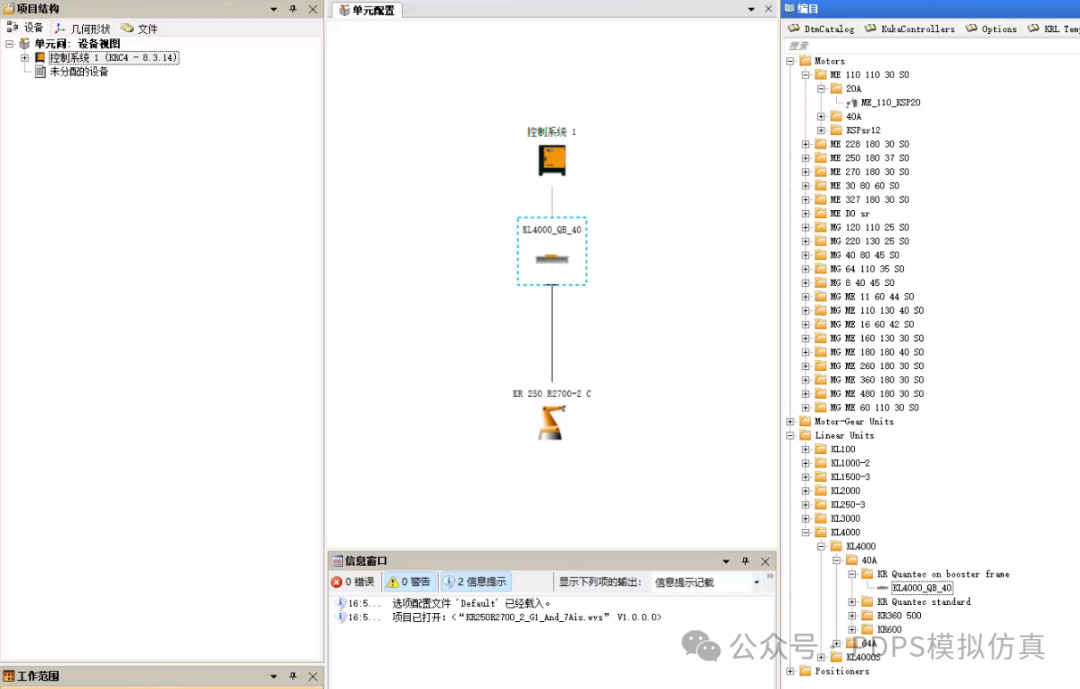The image size is (1080, 689).
Task: Toggle the 0 警告 filter button
Action: (x=409, y=582)
